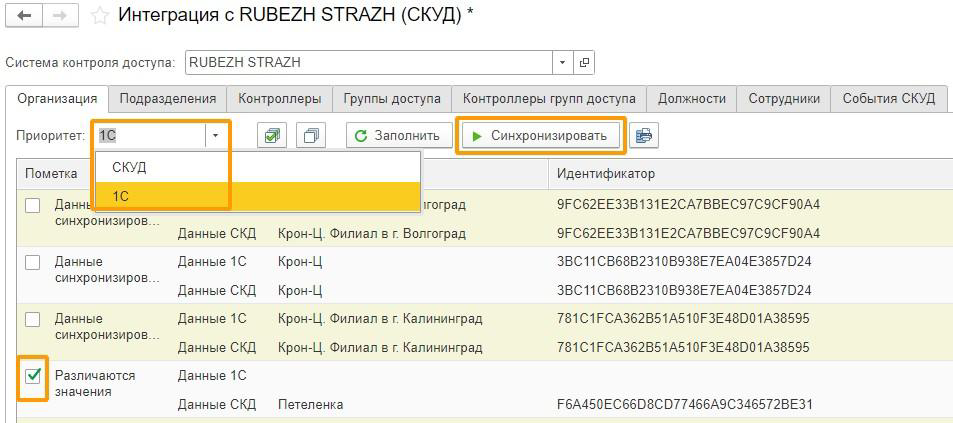
Task: Click the check all rows icon
Action: [270, 136]
